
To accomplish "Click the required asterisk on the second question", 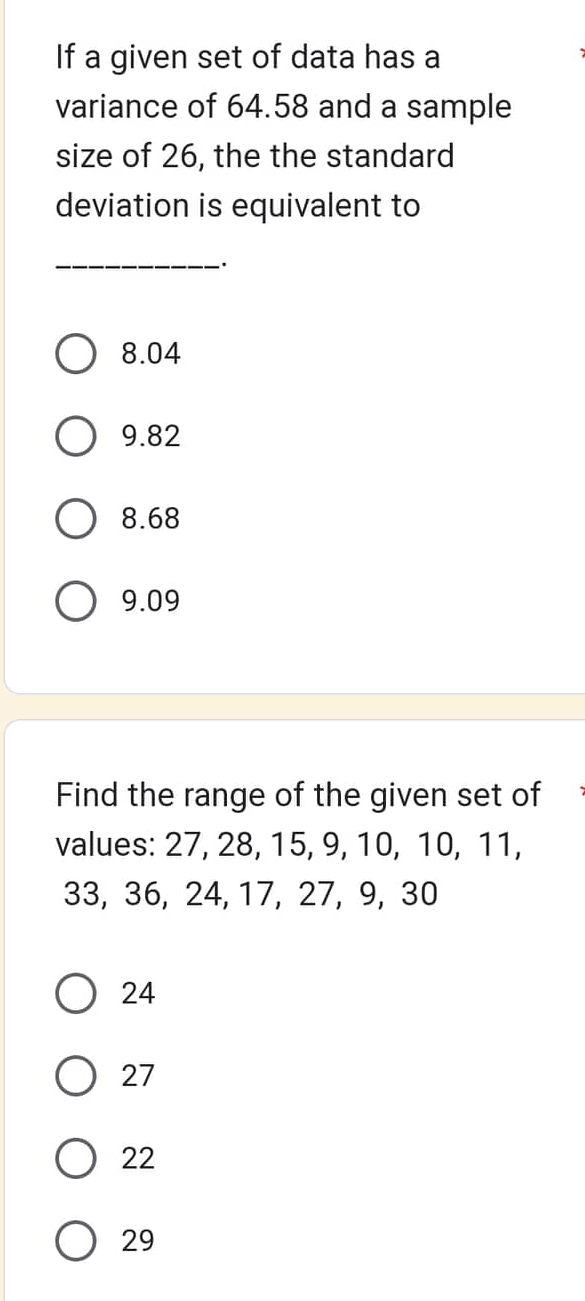I will pyautogui.click(x=580, y=788).
